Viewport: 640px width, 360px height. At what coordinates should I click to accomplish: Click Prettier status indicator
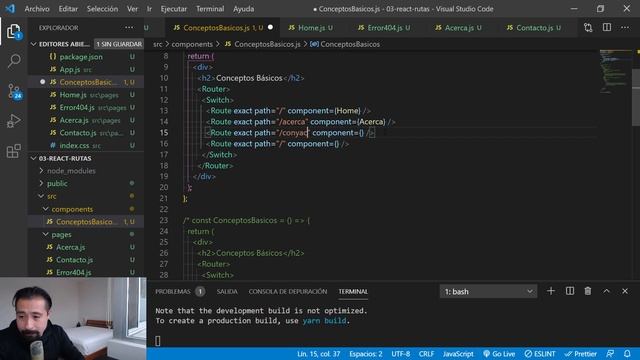pyautogui.click(x=580, y=354)
